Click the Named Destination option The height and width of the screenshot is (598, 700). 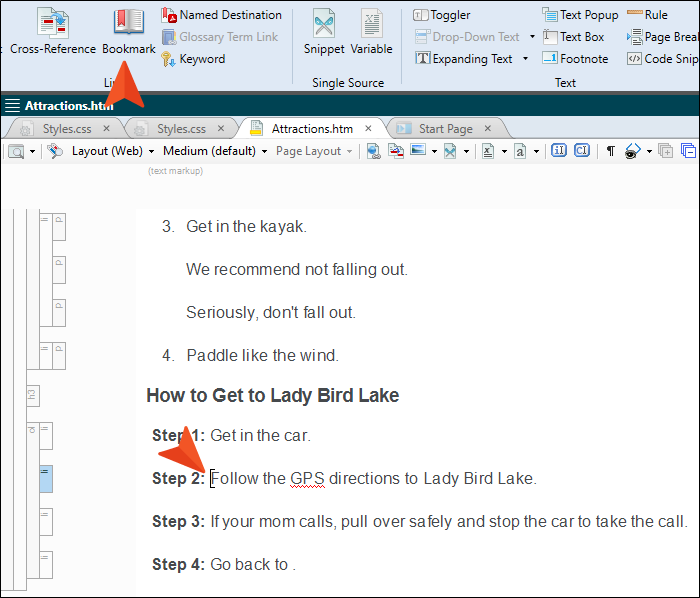pos(221,15)
